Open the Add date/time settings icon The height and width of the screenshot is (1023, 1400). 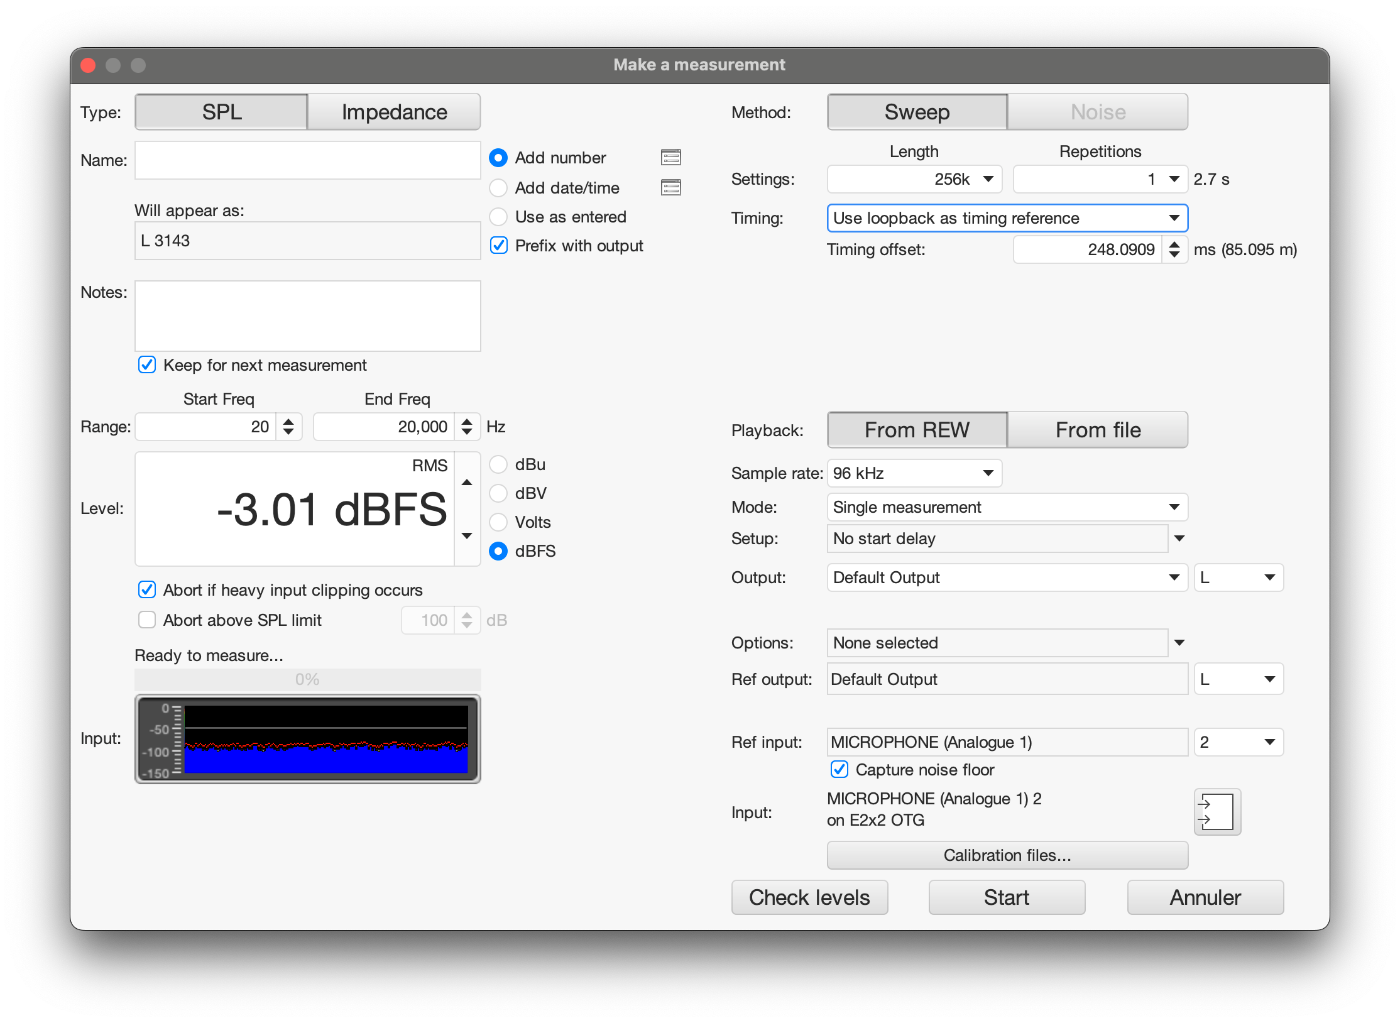click(x=671, y=187)
